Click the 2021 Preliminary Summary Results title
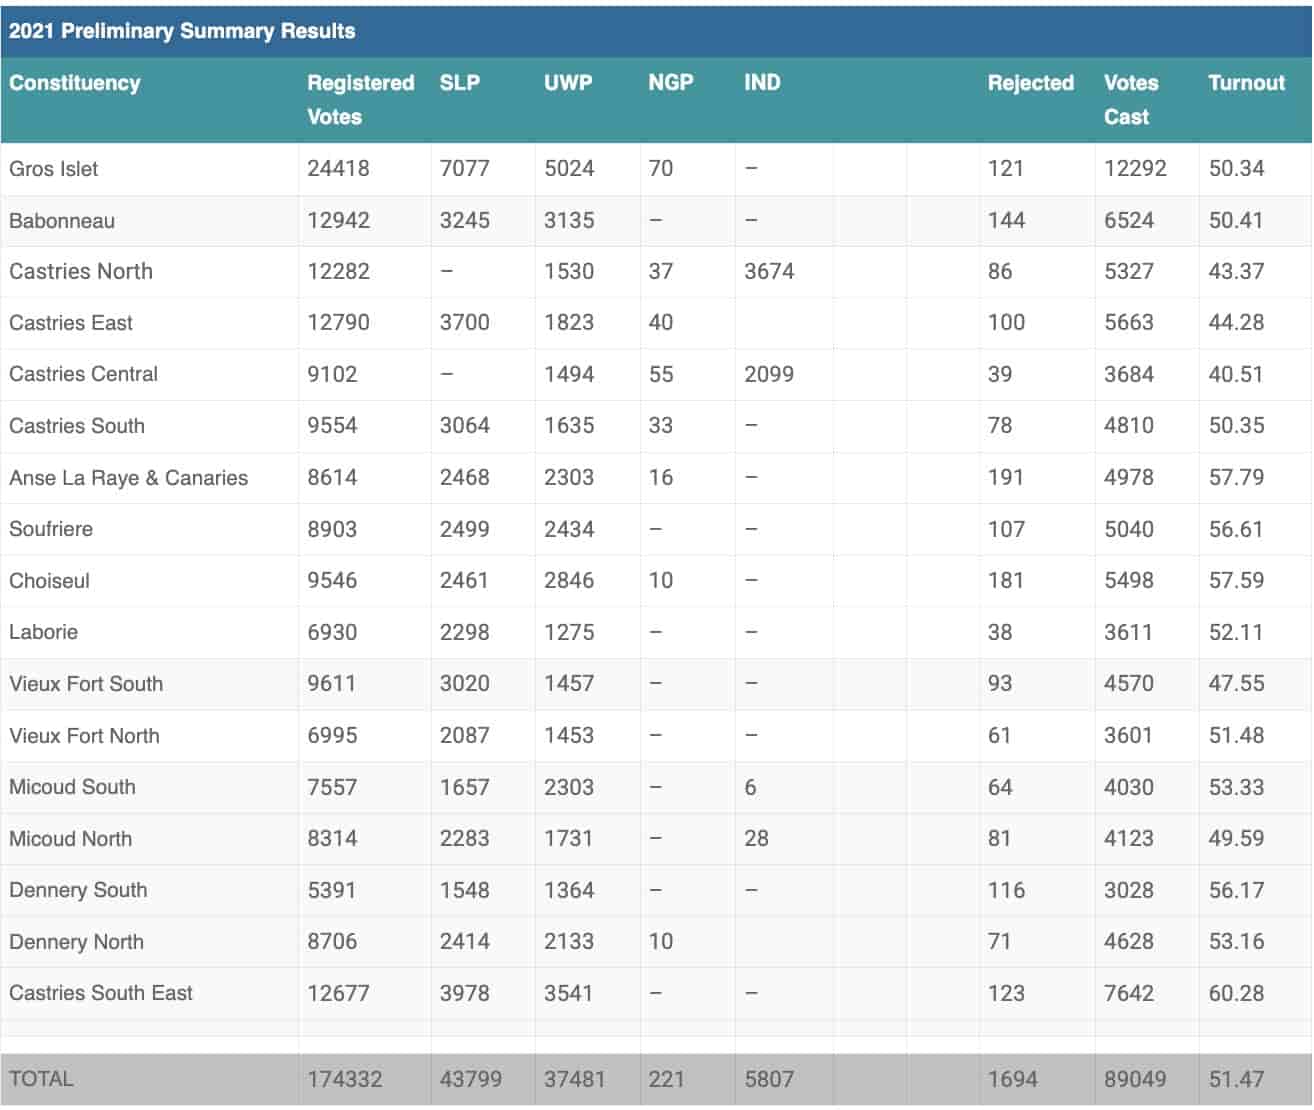1314x1110 pixels. (182, 31)
